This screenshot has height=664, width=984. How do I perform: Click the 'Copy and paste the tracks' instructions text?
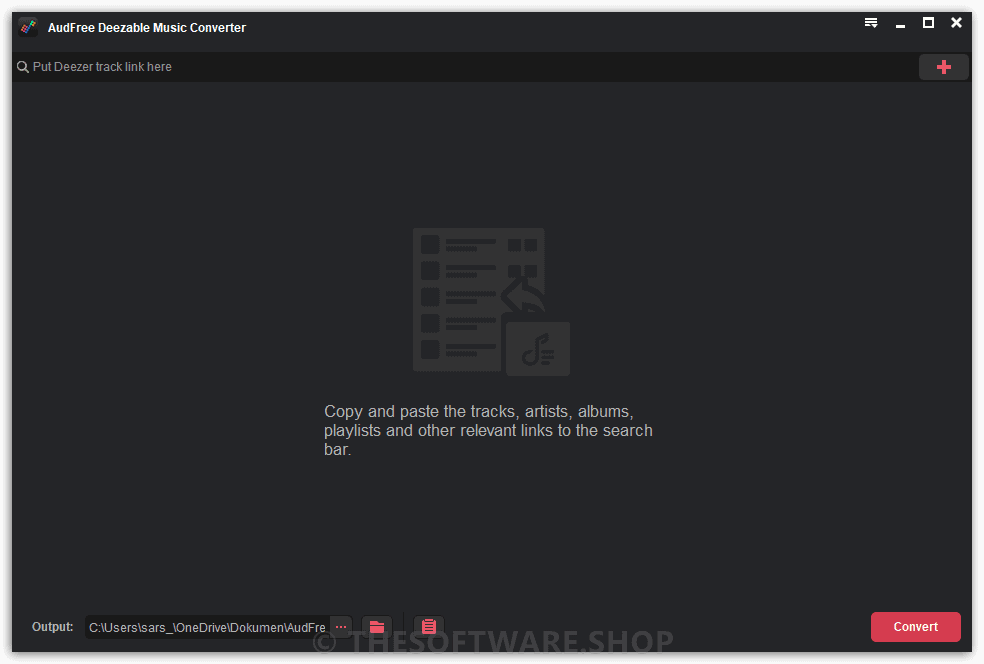(488, 431)
